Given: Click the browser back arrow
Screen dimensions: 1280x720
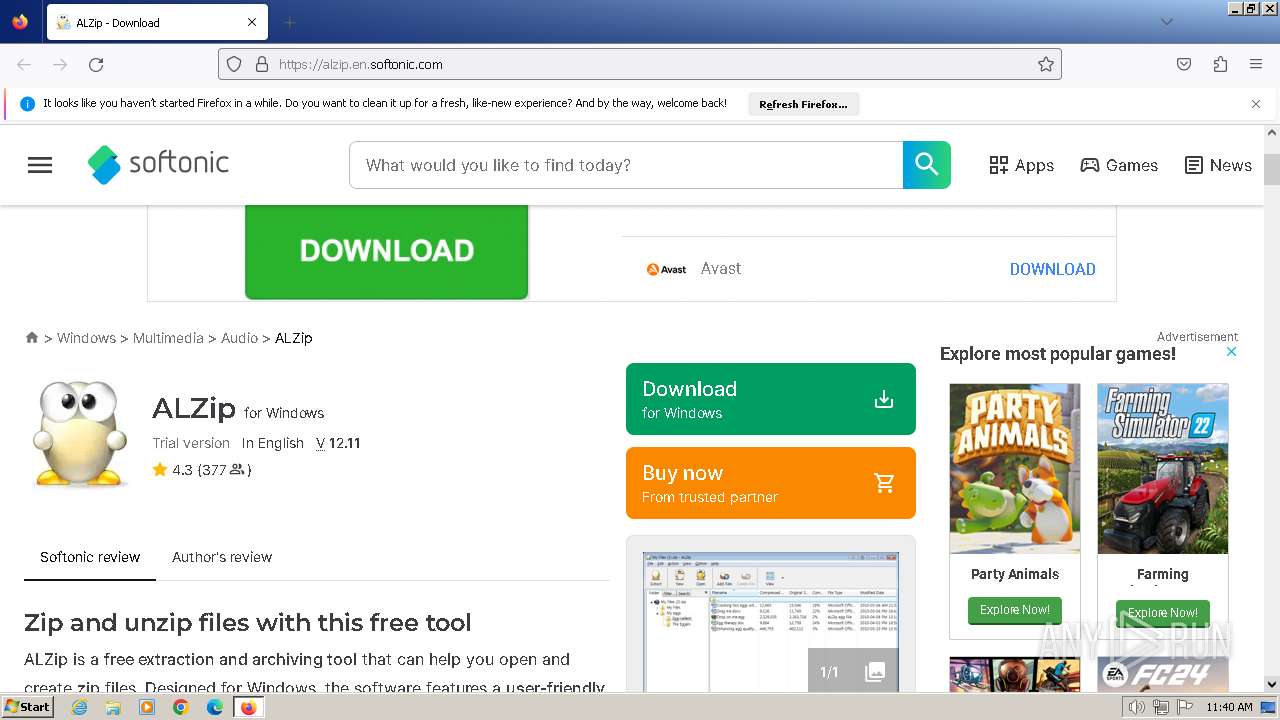Looking at the screenshot, I should [24, 64].
